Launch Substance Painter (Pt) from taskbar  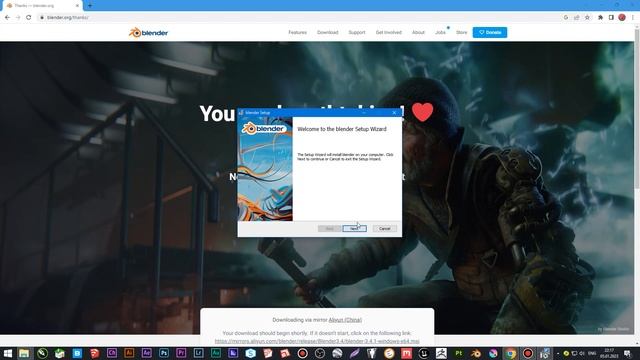(458, 353)
